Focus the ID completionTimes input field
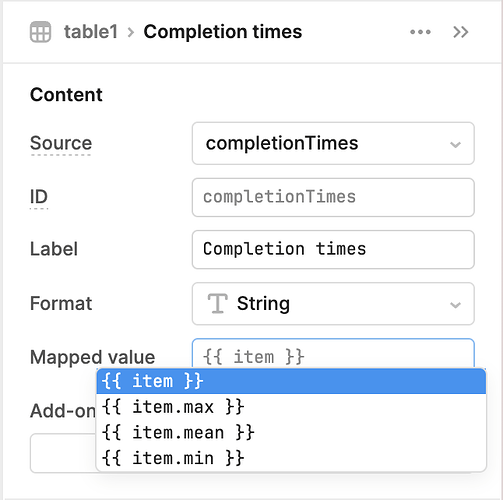The image size is (503, 500). pos(333,197)
